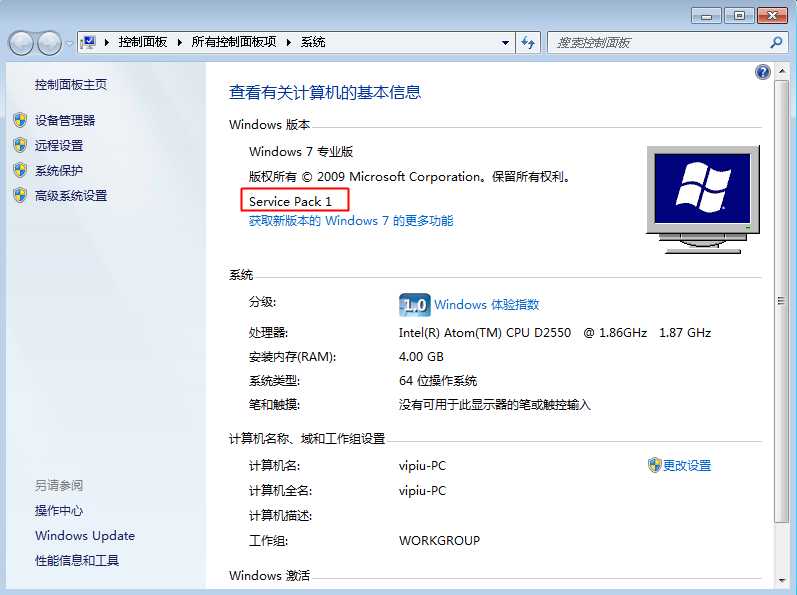Click shield icon beside 系统保护
This screenshot has height=595, width=797.
pyautogui.click(x=20, y=170)
